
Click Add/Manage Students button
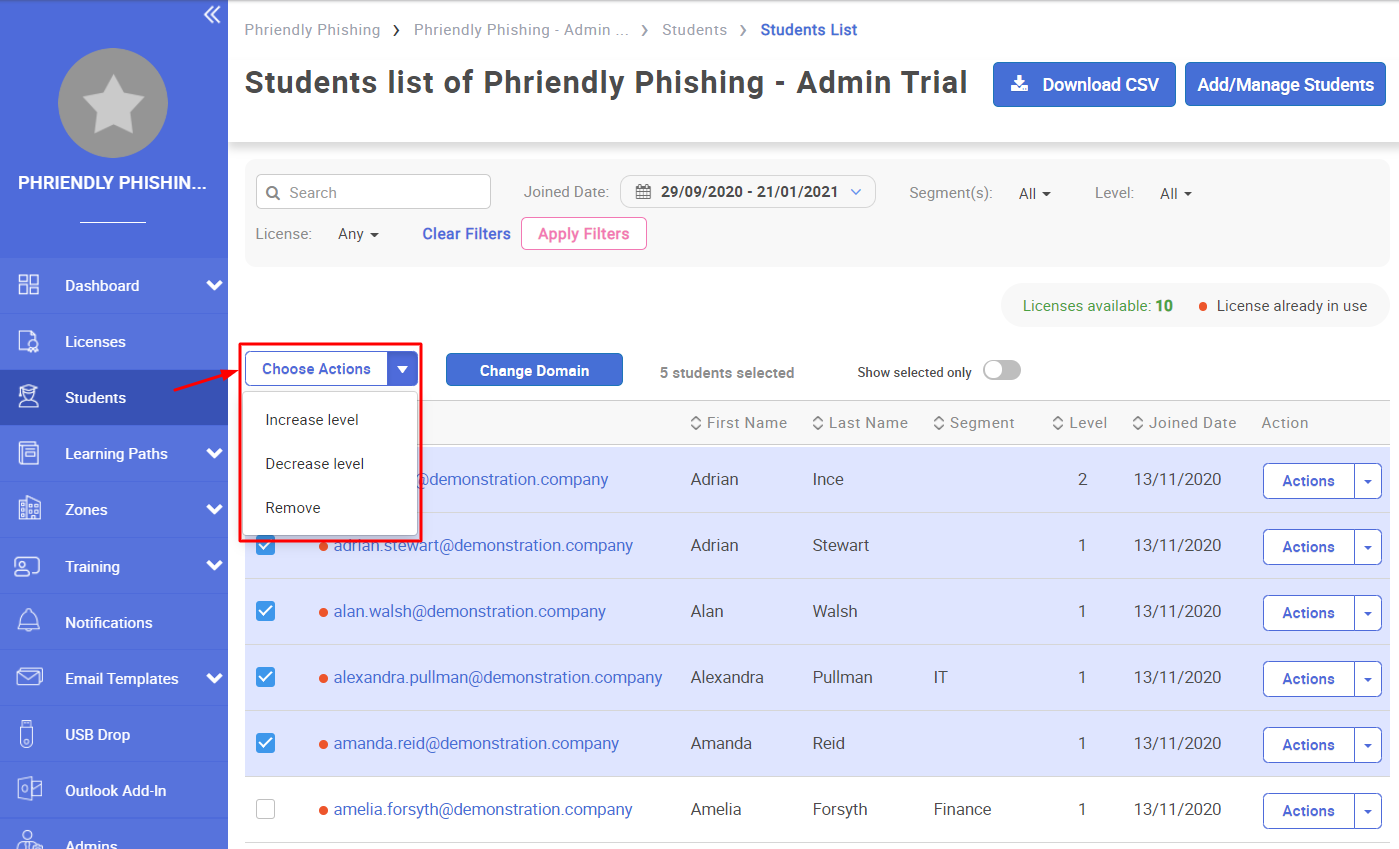click(1285, 84)
